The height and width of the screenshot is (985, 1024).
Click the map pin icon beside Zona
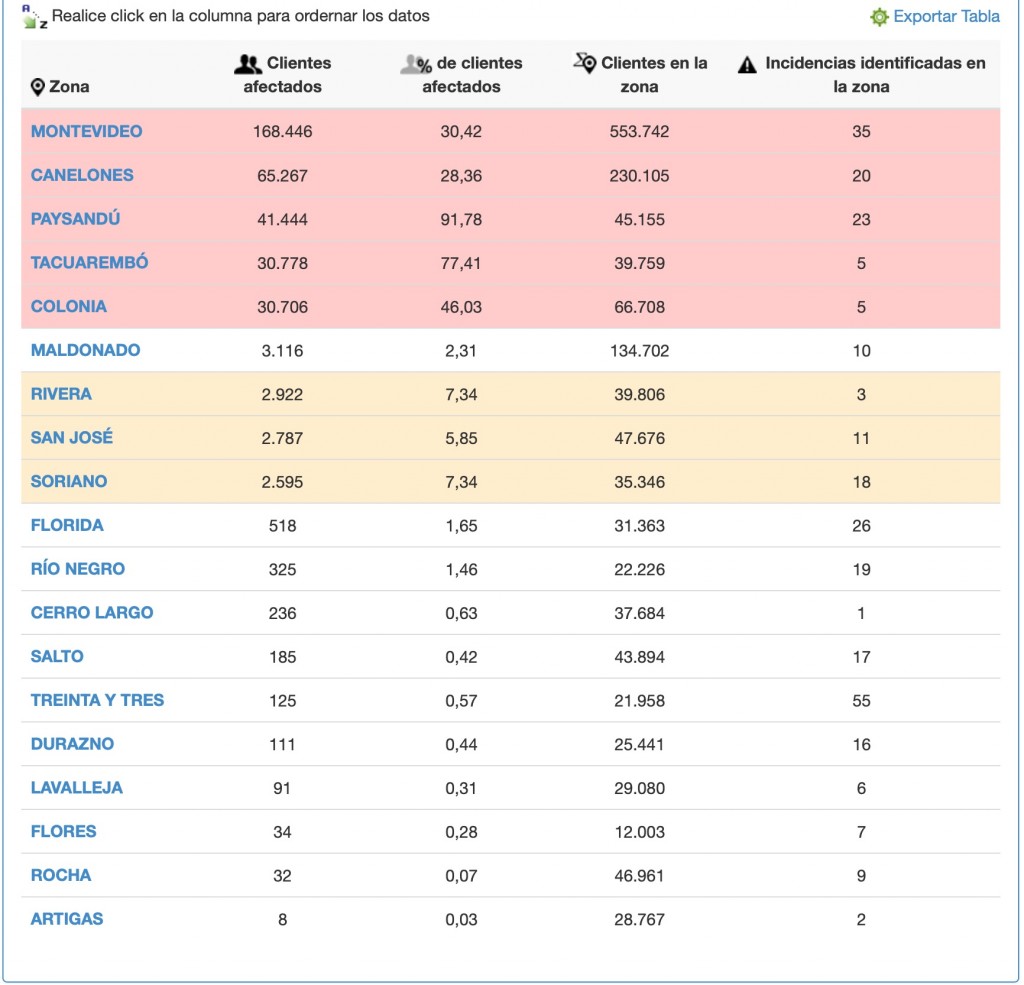pyautogui.click(x=38, y=87)
